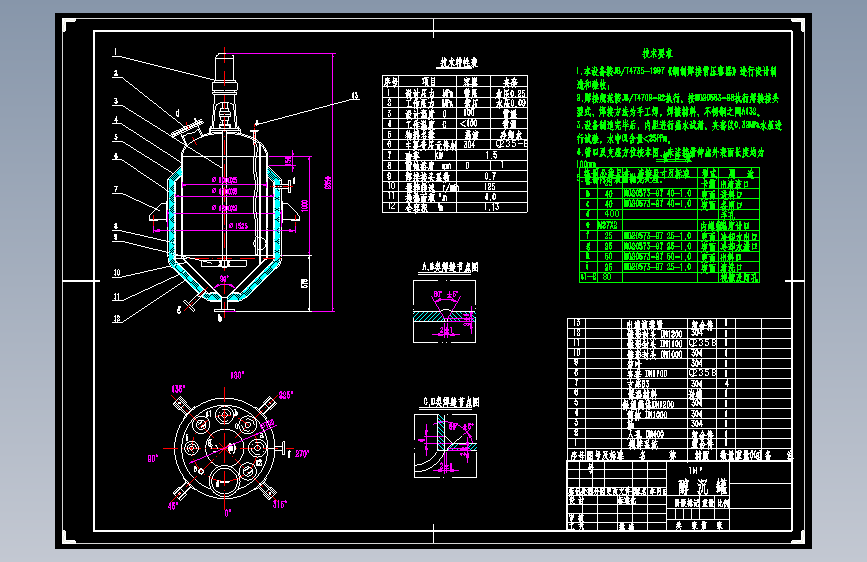This screenshot has height=562, width=867.
Task: Select the agitator impeller inside the vessel
Action: (224, 263)
